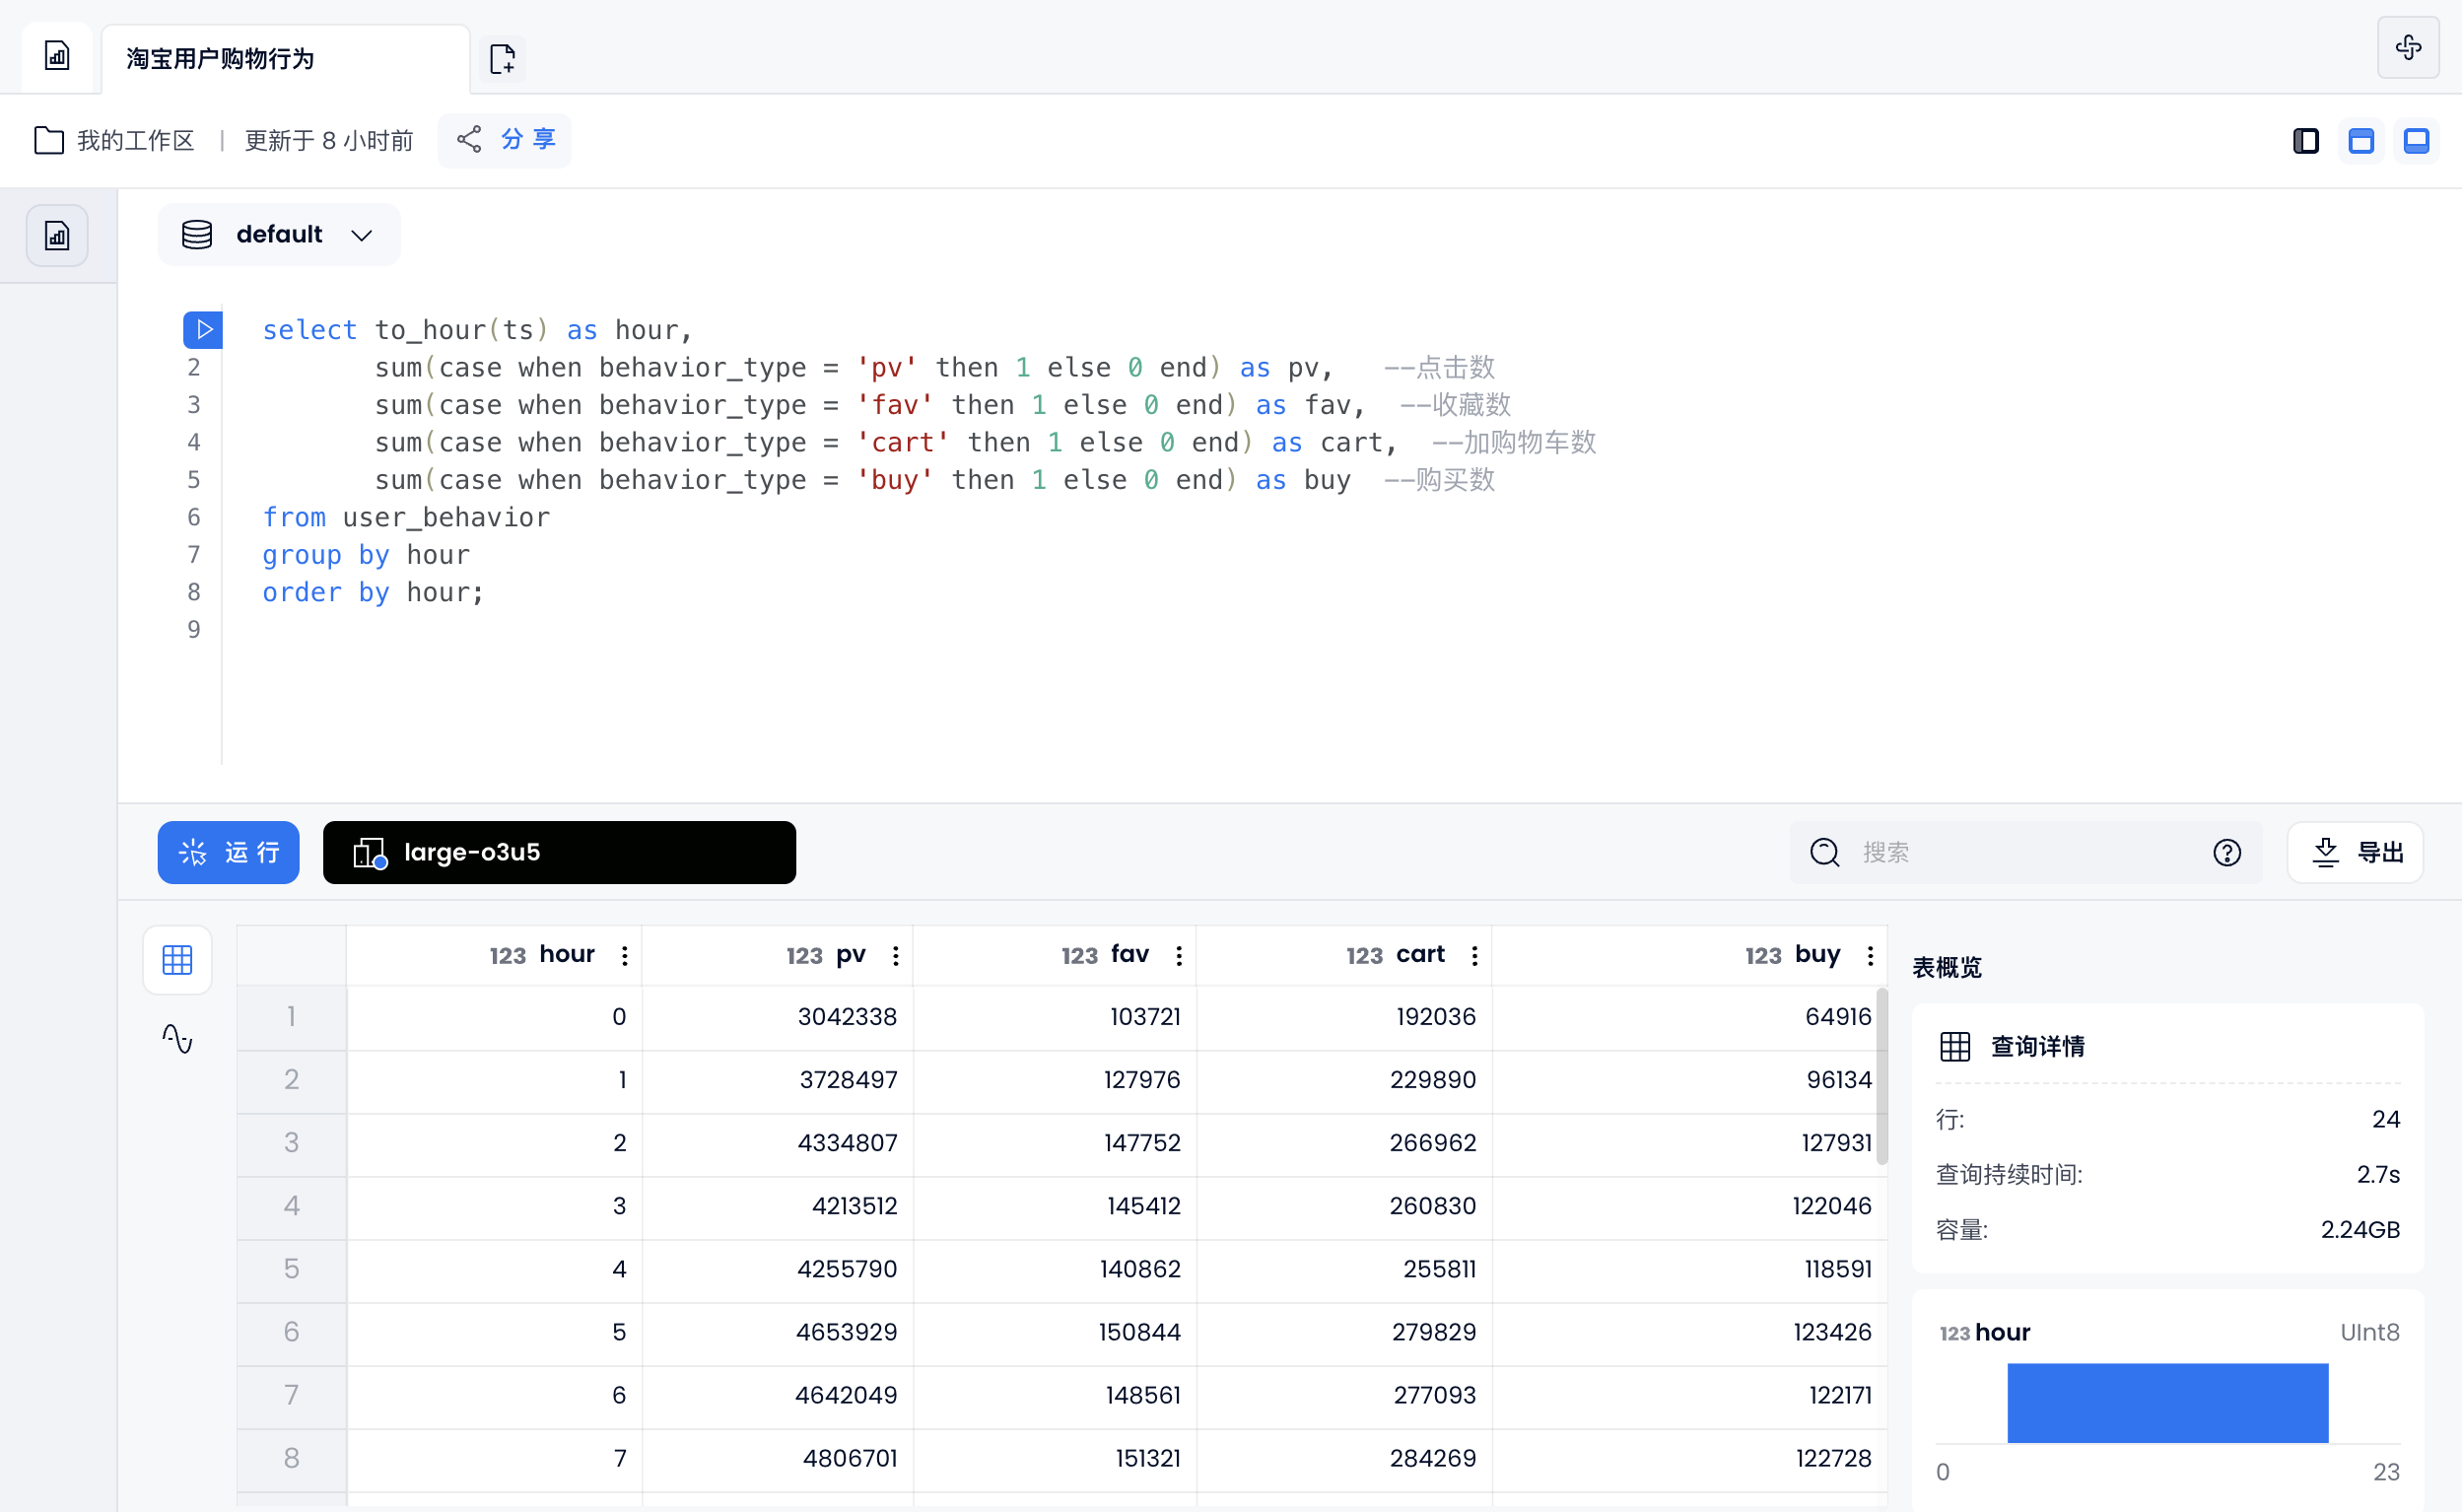Open the fav column options menu
The width and height of the screenshot is (2462, 1512).
[x=1180, y=956]
